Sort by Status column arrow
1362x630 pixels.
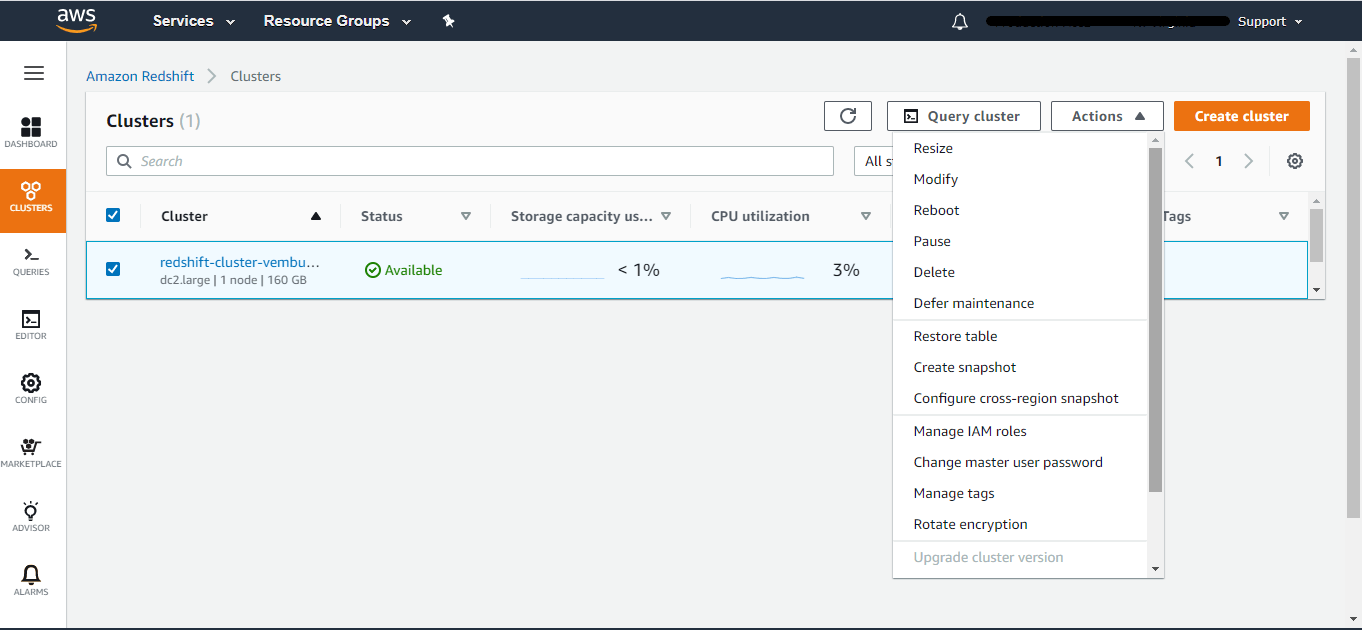pos(465,216)
